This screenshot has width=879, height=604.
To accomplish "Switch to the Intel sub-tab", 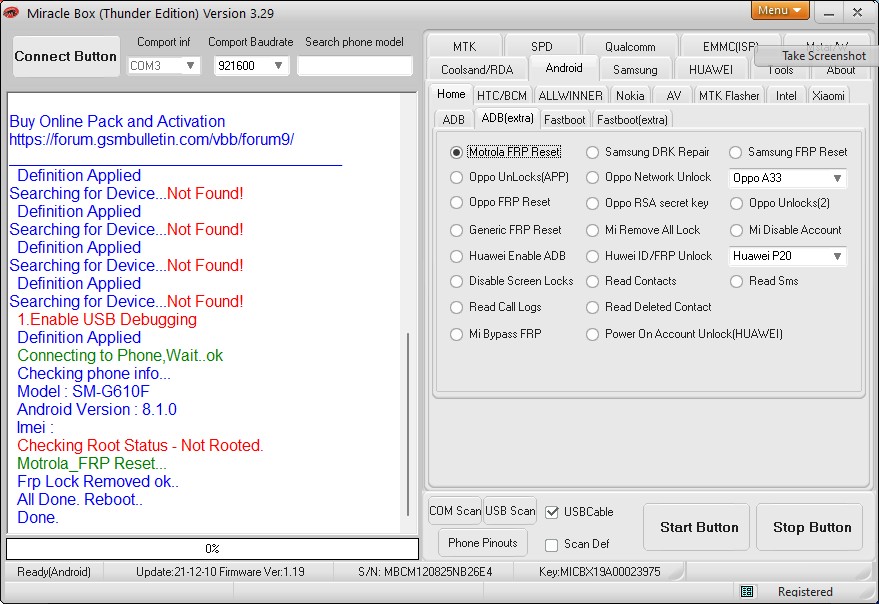I will [786, 96].
